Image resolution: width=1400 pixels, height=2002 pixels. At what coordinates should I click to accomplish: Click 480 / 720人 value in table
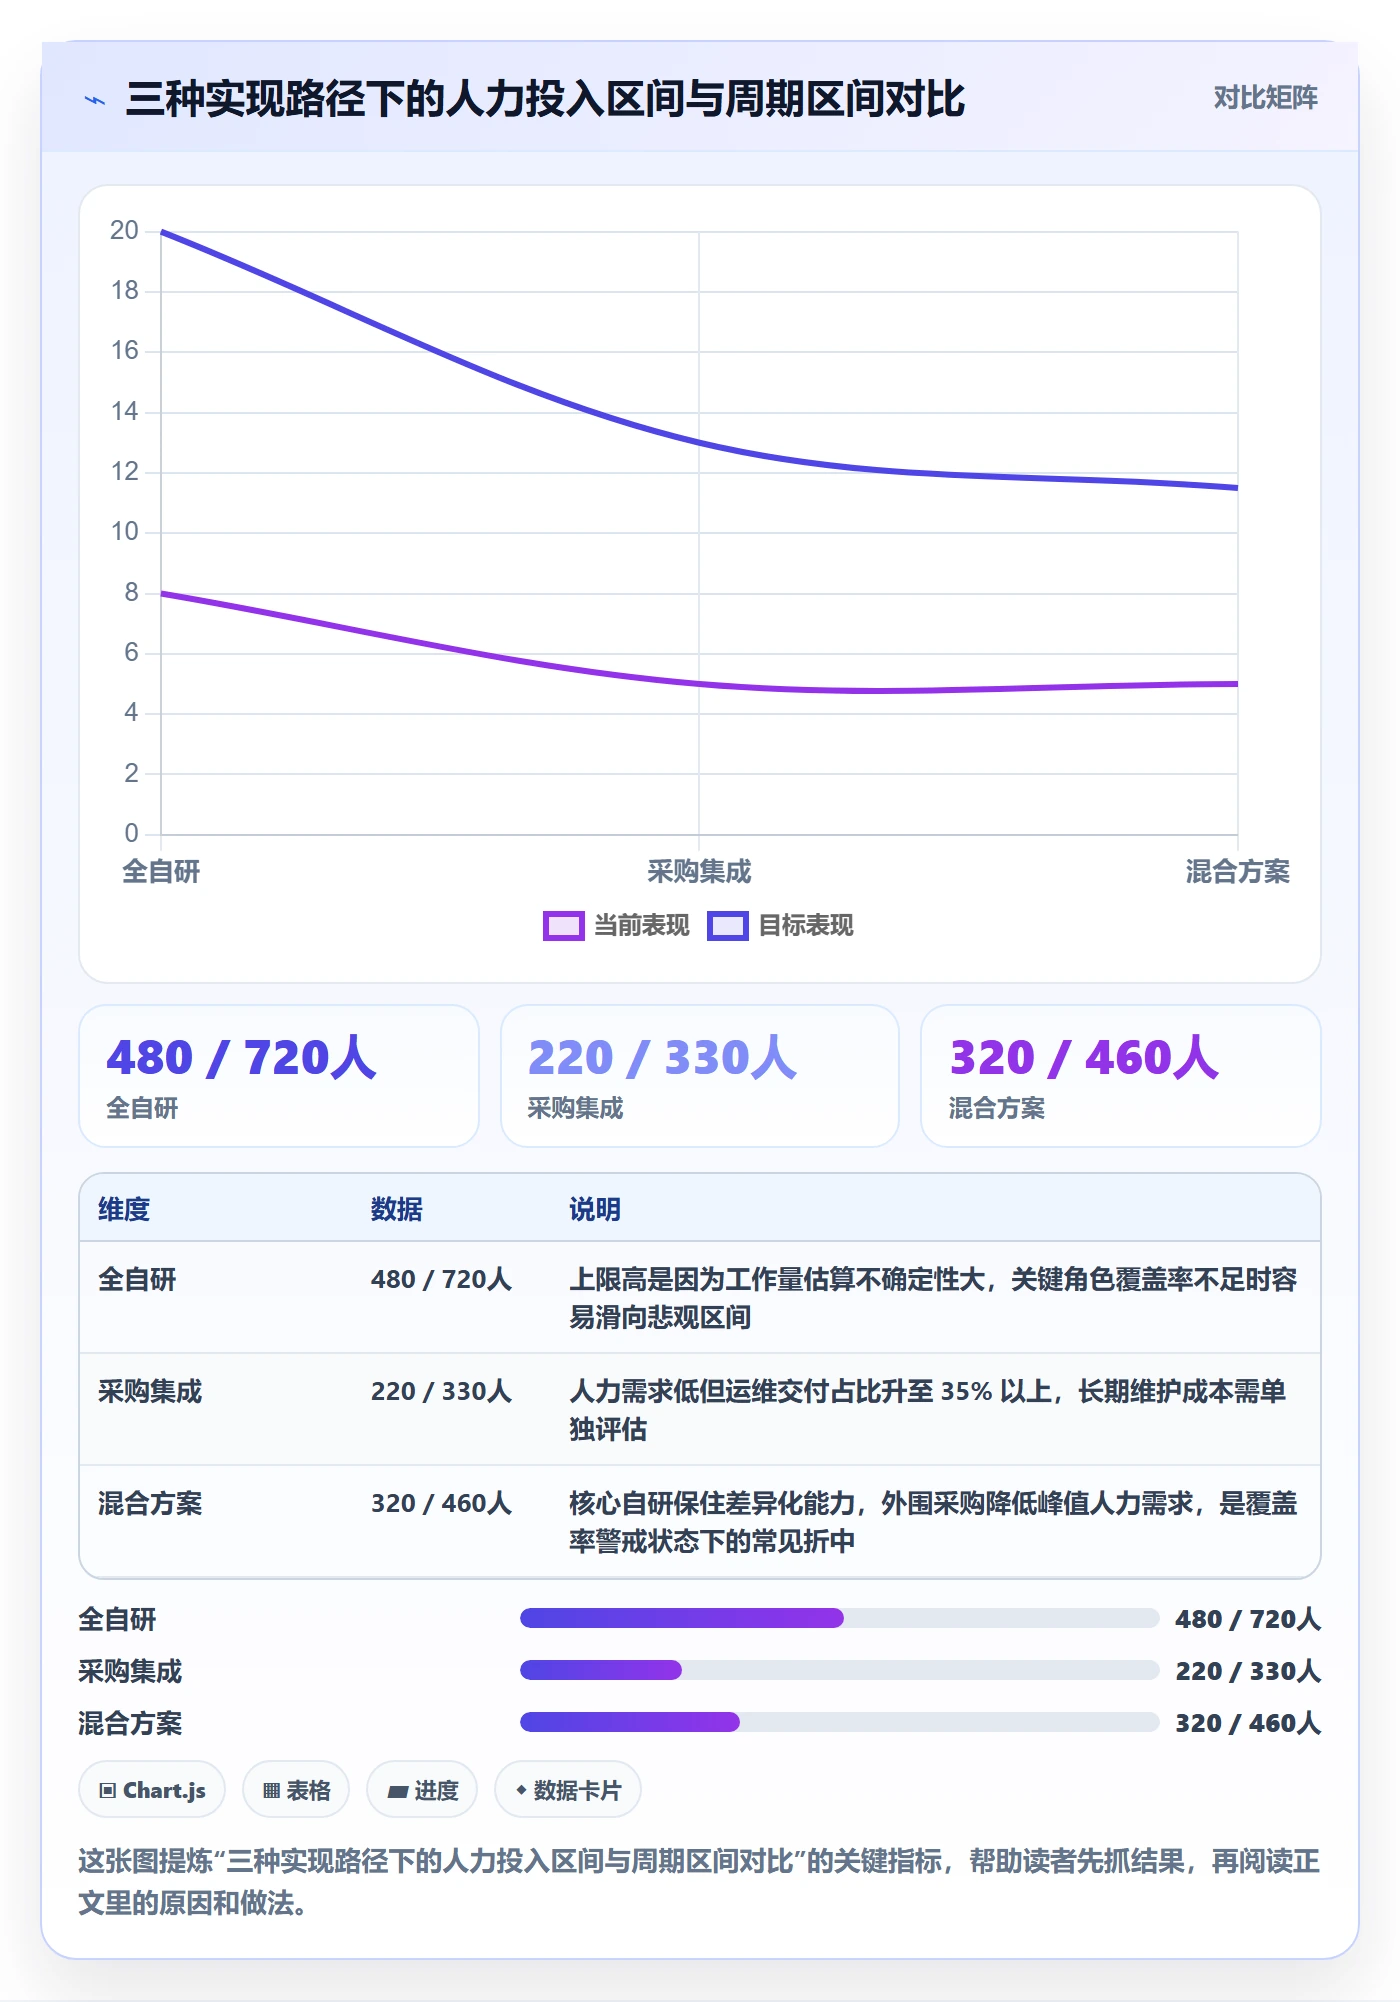(441, 1279)
